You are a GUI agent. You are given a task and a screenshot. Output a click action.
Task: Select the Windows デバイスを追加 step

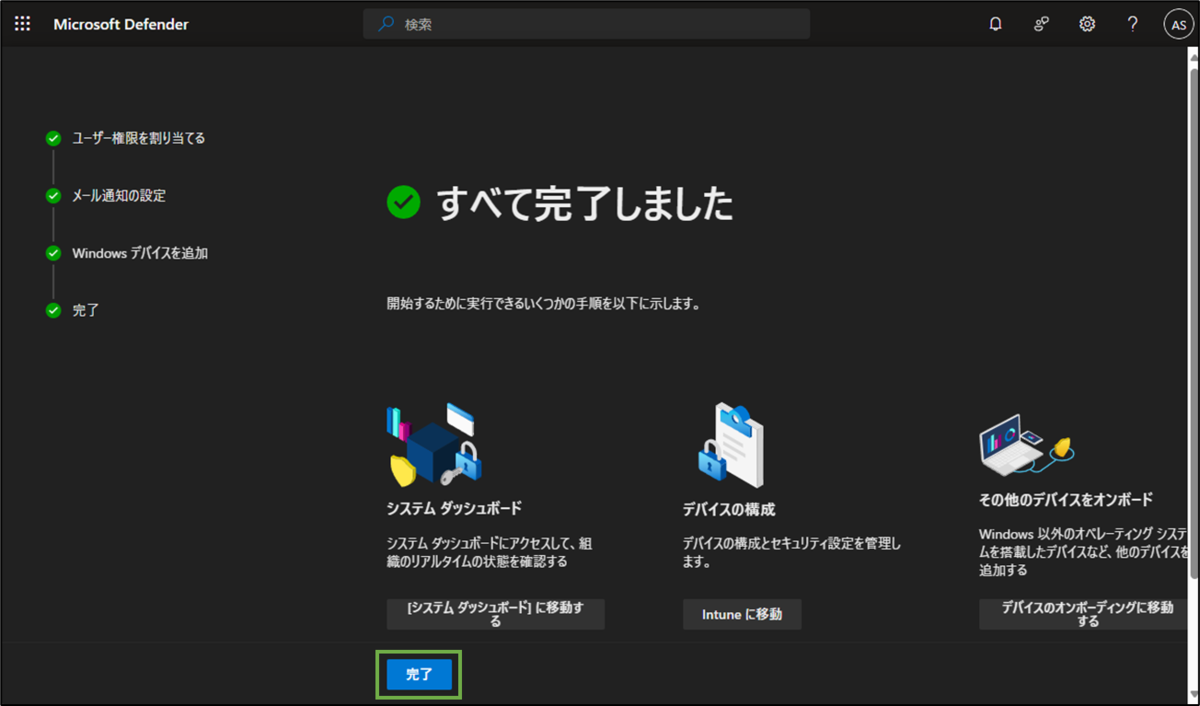[x=140, y=253]
